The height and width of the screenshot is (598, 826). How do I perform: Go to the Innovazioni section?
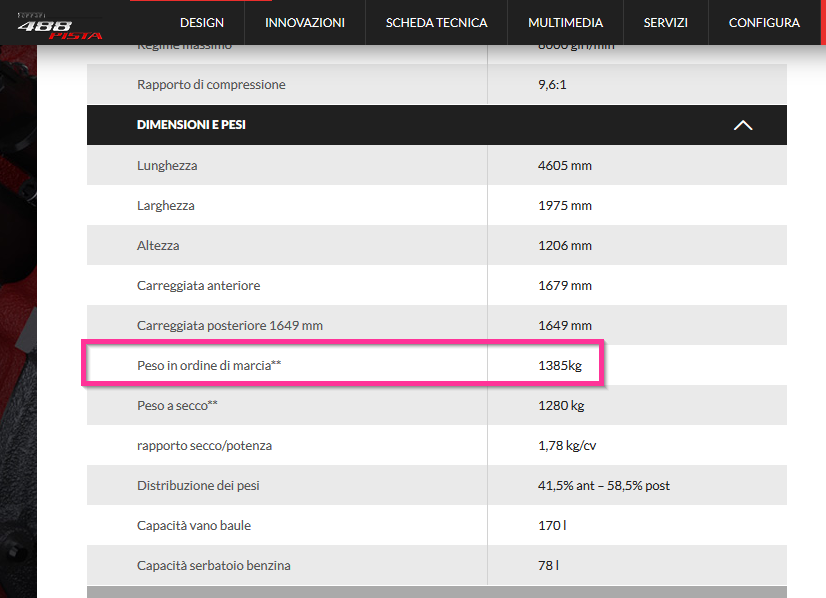305,22
